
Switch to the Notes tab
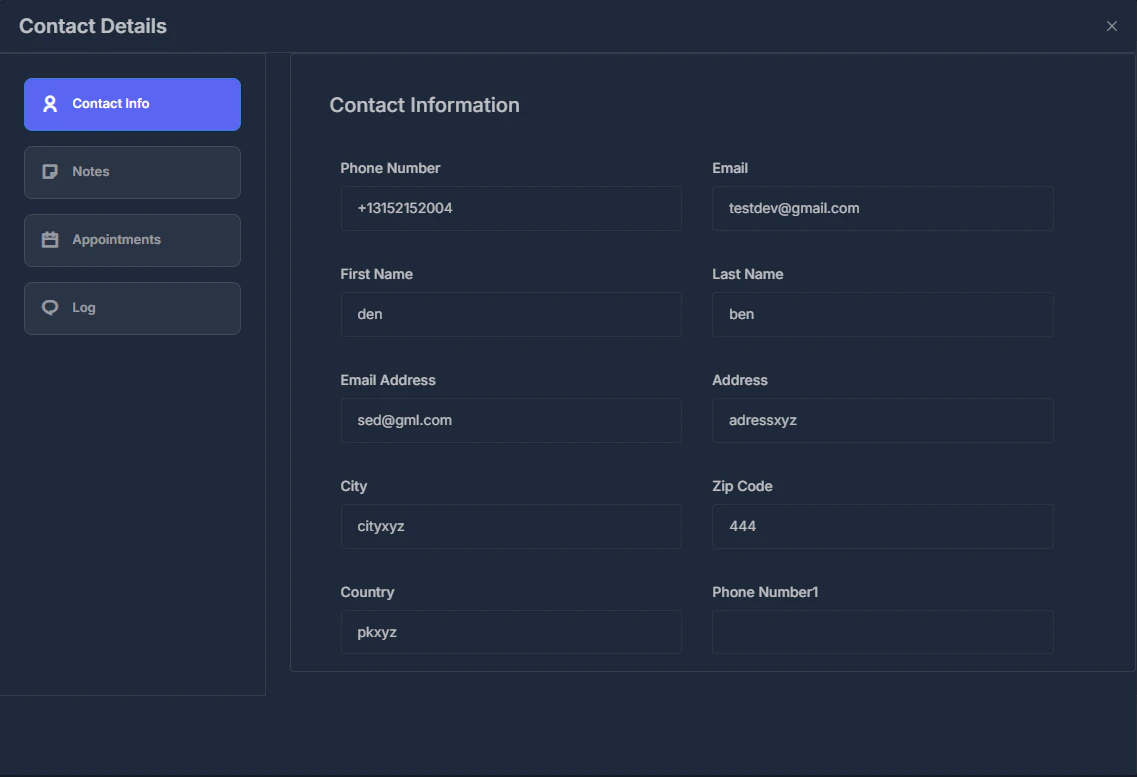click(132, 171)
